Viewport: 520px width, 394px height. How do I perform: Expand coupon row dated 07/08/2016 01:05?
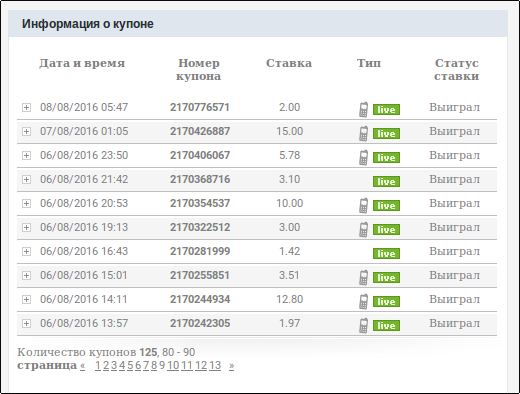tap(26, 131)
